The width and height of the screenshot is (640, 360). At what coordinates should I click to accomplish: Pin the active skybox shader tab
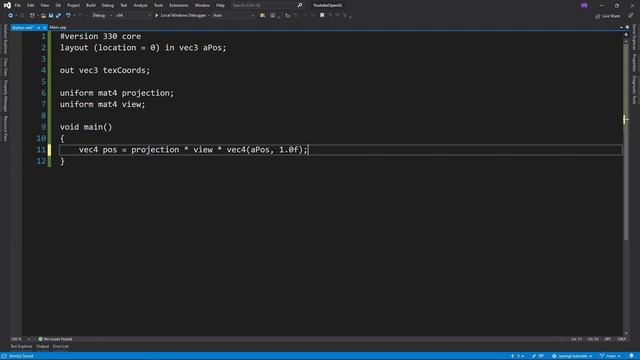(38, 27)
